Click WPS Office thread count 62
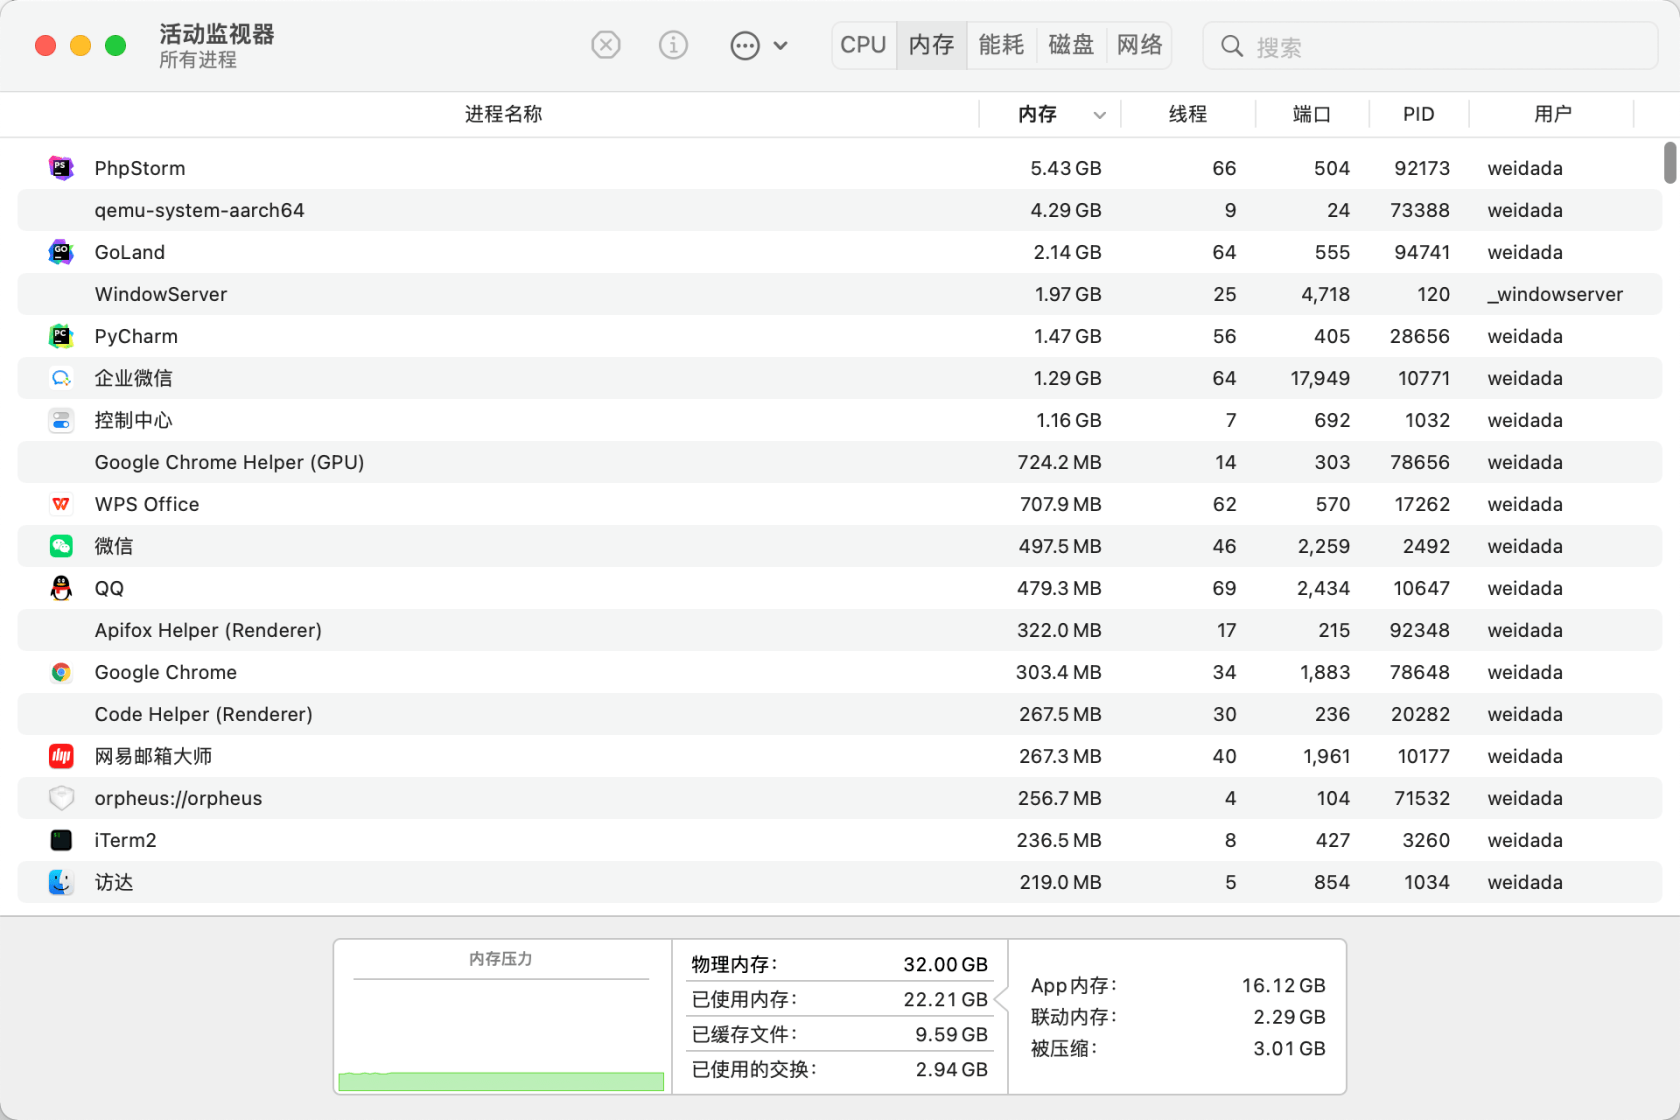This screenshot has width=1680, height=1120. [1224, 504]
